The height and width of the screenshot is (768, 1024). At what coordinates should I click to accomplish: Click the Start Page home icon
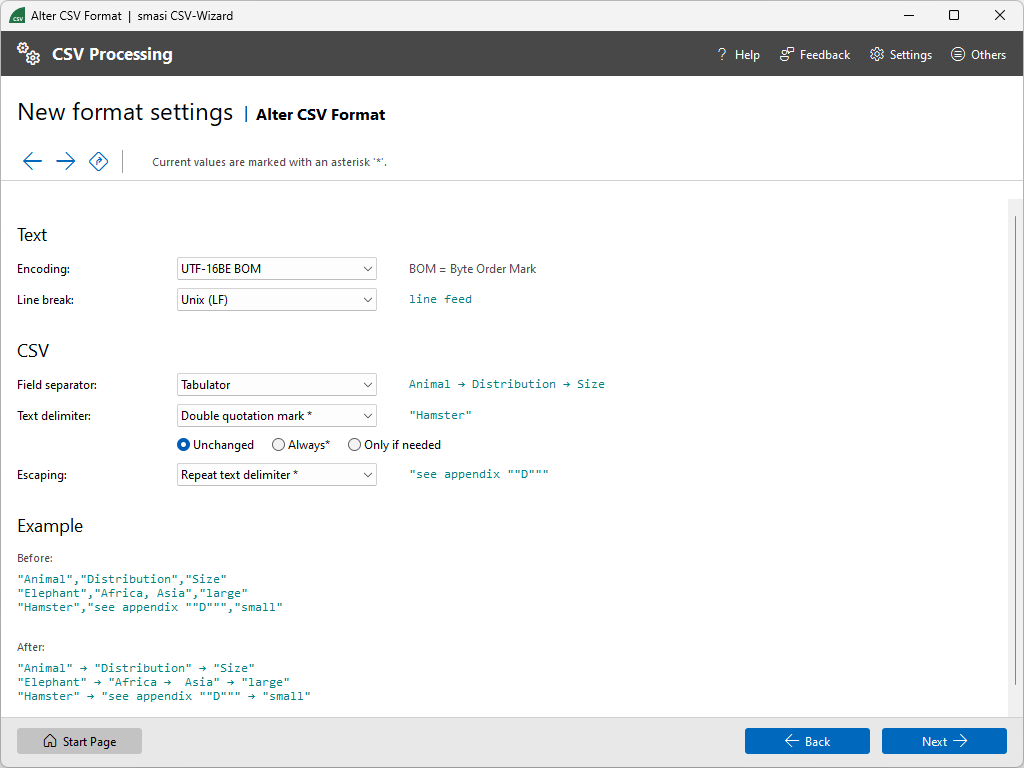49,740
